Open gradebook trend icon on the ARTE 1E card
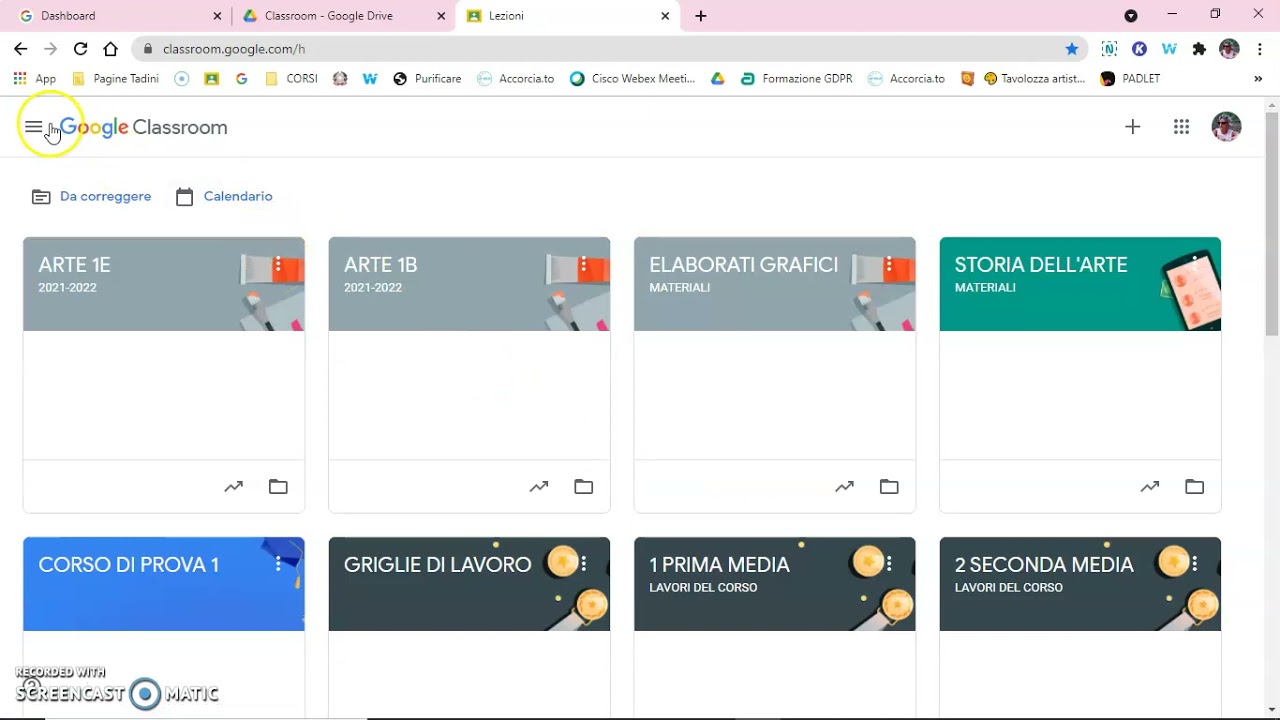The width and height of the screenshot is (1280, 720). [x=233, y=487]
